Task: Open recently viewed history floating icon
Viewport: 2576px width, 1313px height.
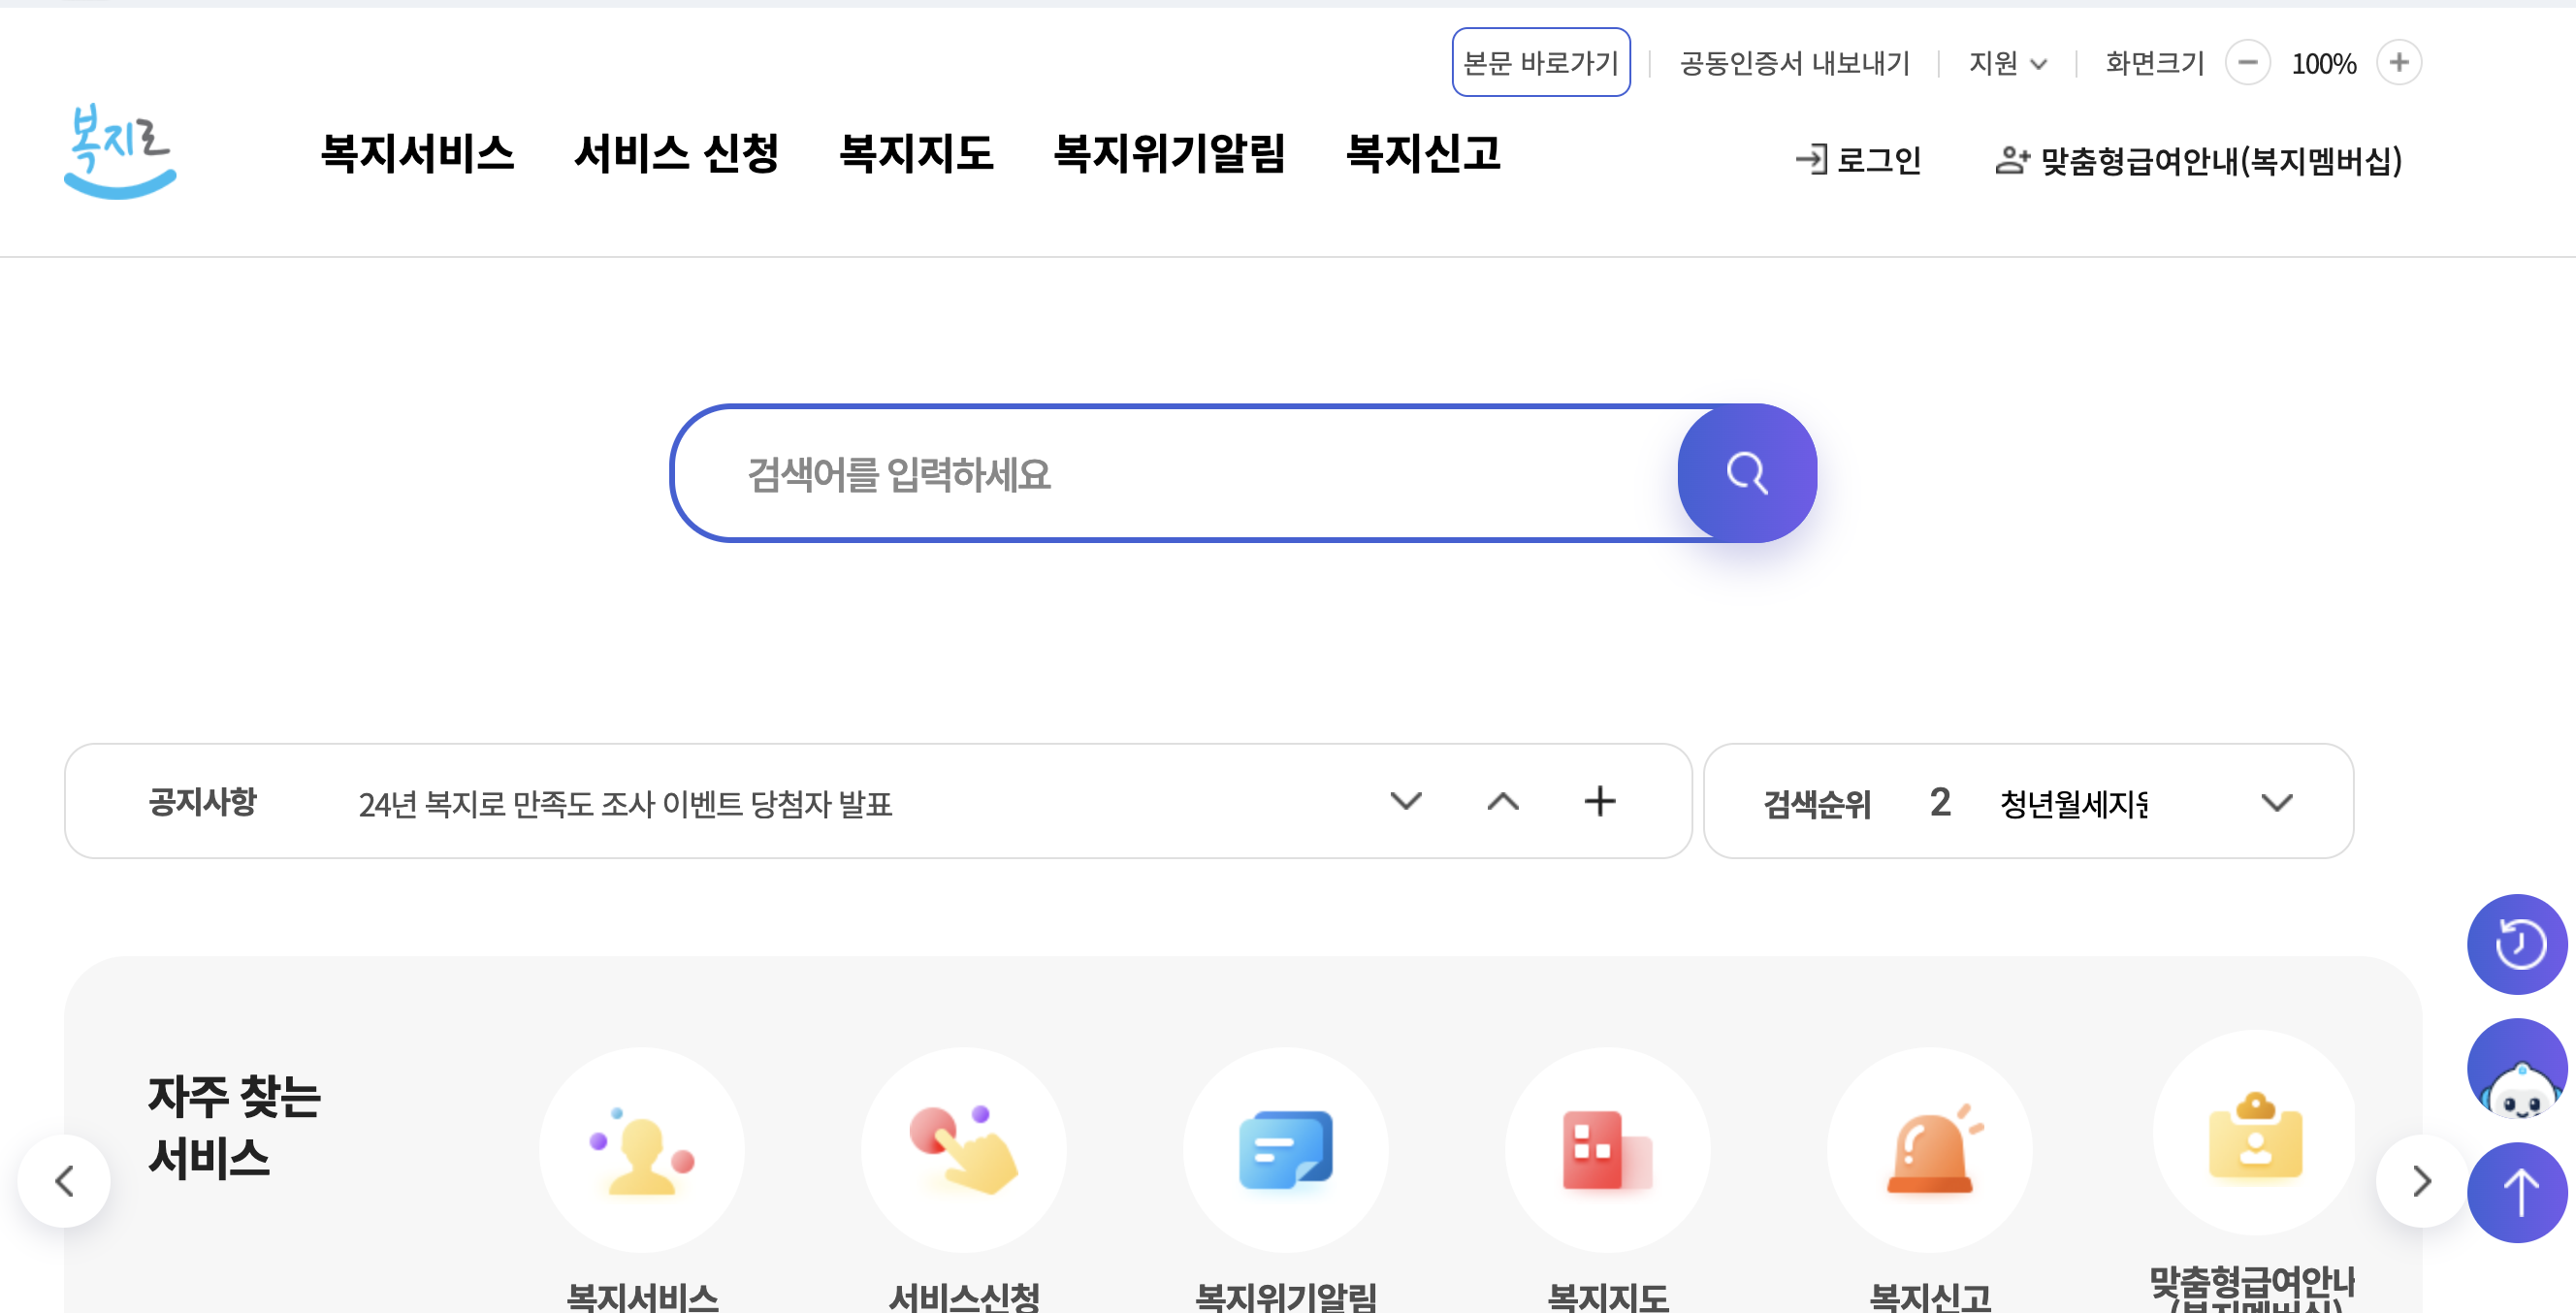Action: 2516,944
